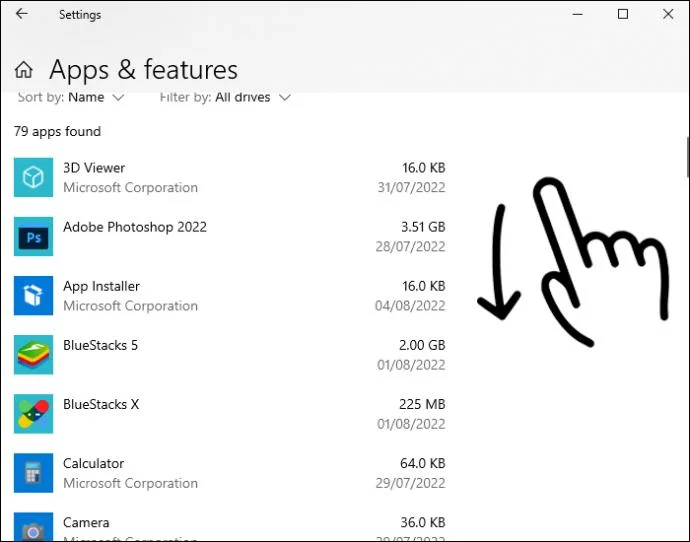
Task: Open the Filter by All drives dropdown
Action: 225,97
